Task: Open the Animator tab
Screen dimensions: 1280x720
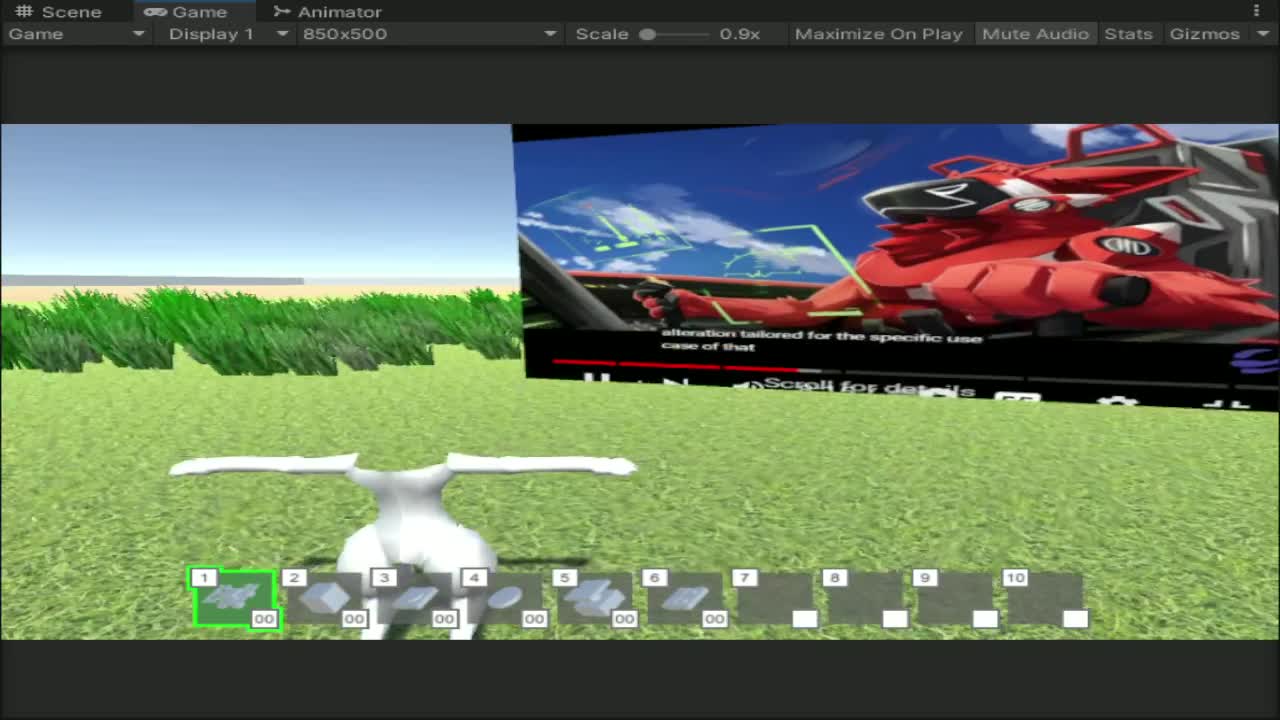Action: coord(328,12)
